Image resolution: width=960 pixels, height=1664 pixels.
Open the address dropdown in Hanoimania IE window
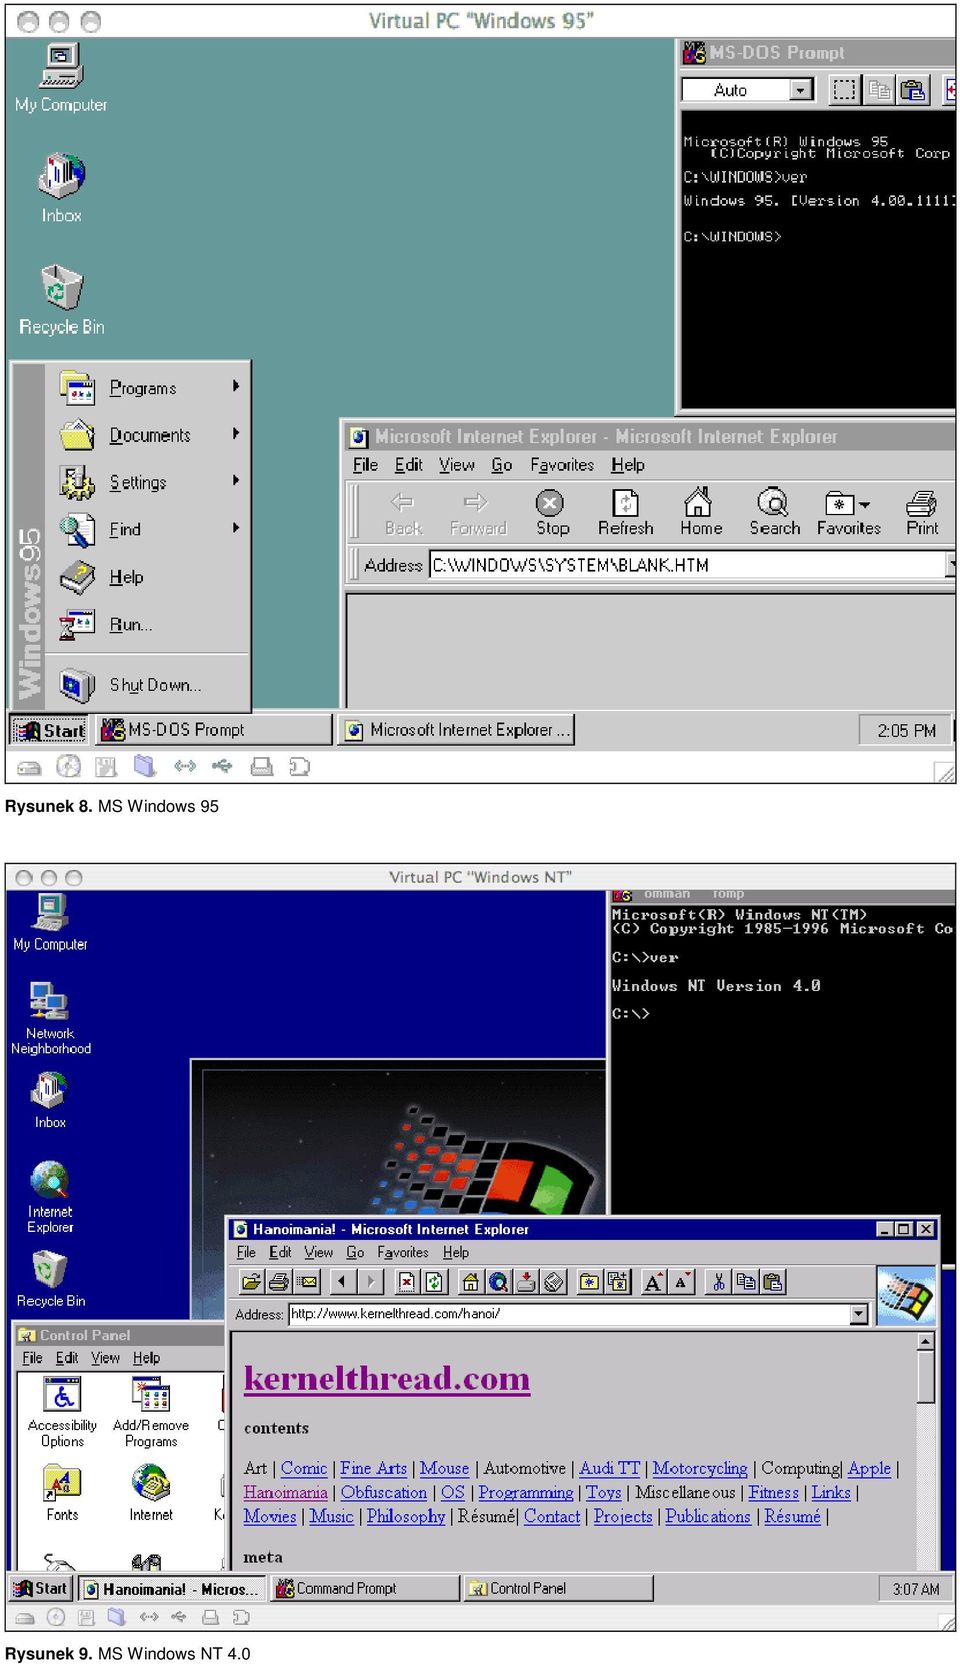click(x=859, y=1314)
